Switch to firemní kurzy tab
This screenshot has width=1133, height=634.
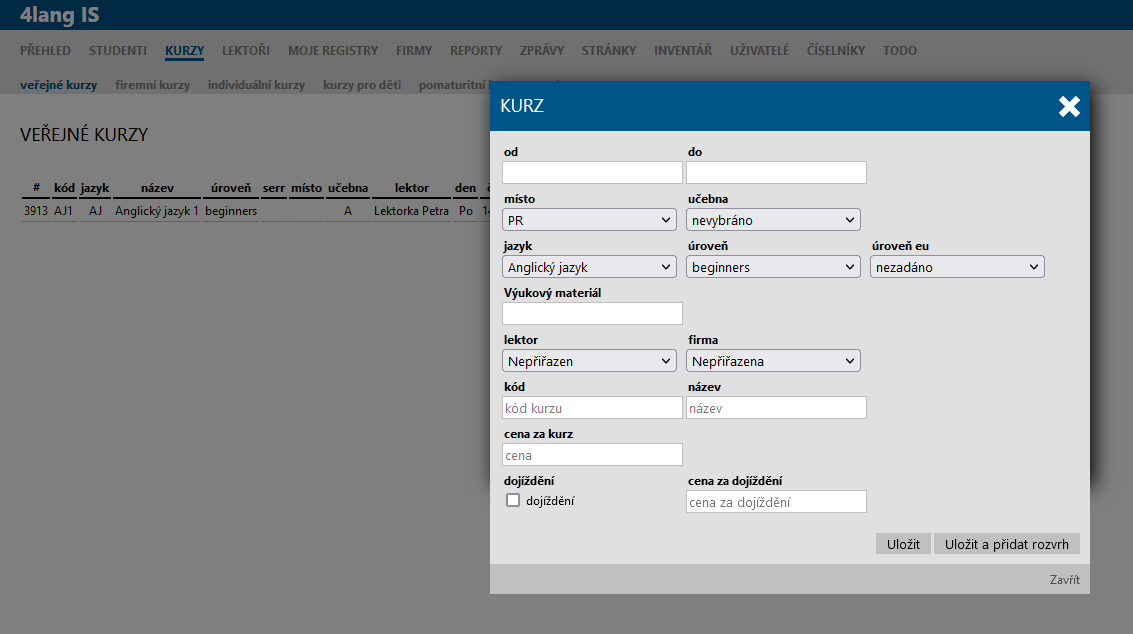[152, 86]
